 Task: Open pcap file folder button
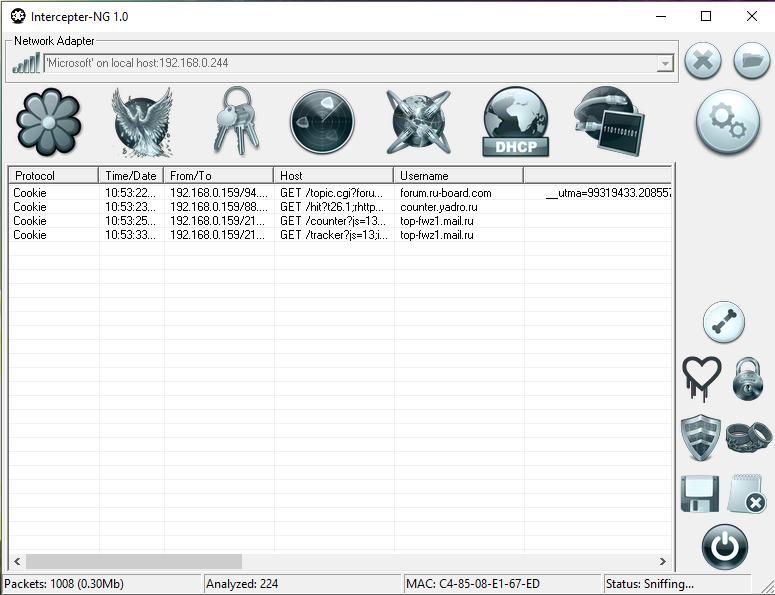[x=752, y=61]
